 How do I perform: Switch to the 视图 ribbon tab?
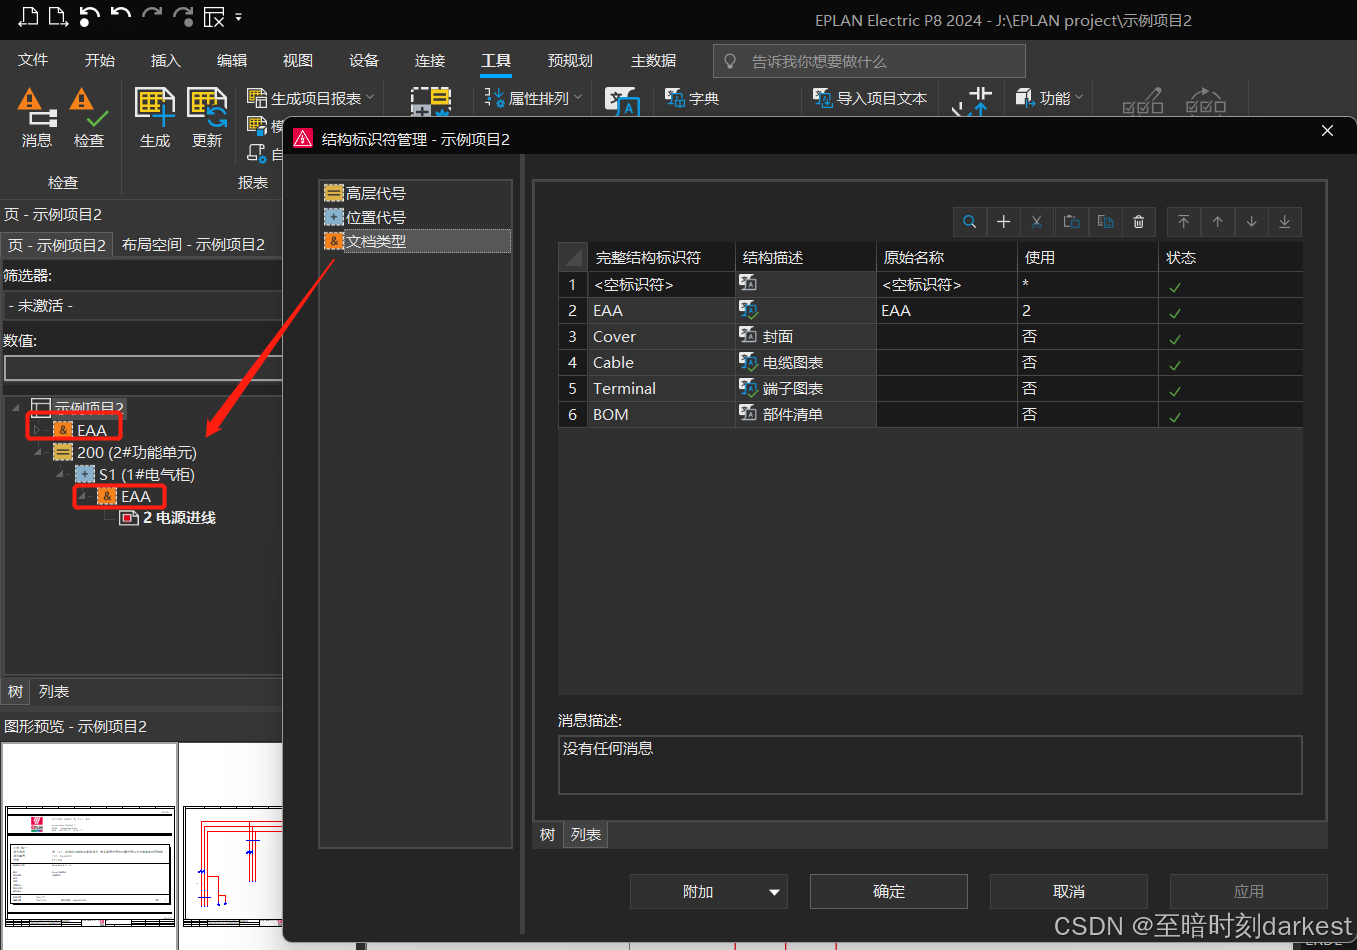click(x=298, y=60)
